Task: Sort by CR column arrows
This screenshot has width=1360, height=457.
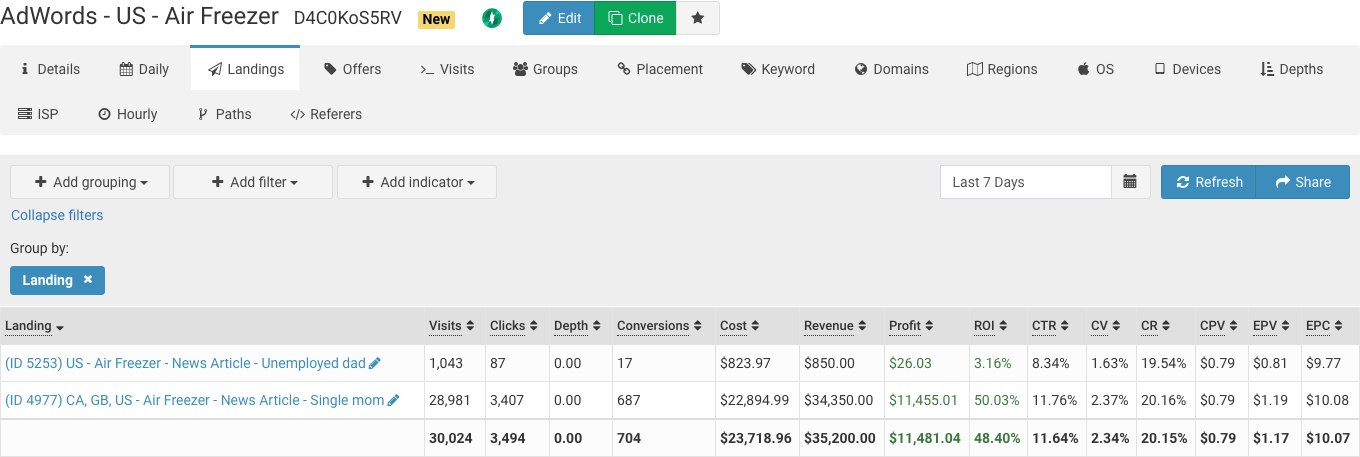Action: click(1166, 326)
